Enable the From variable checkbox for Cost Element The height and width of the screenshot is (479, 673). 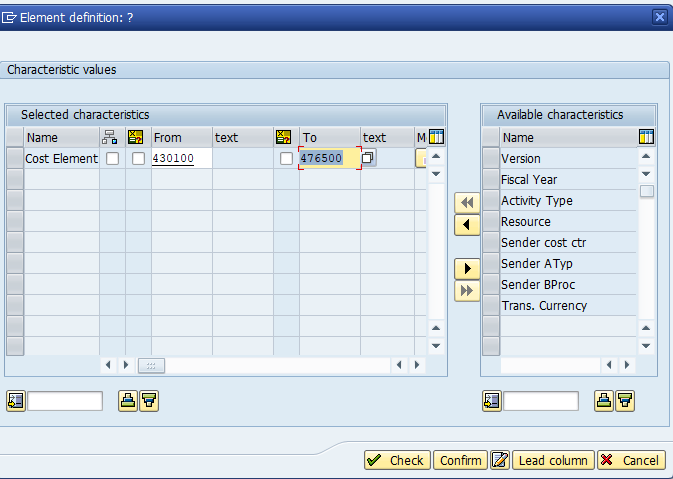138,158
